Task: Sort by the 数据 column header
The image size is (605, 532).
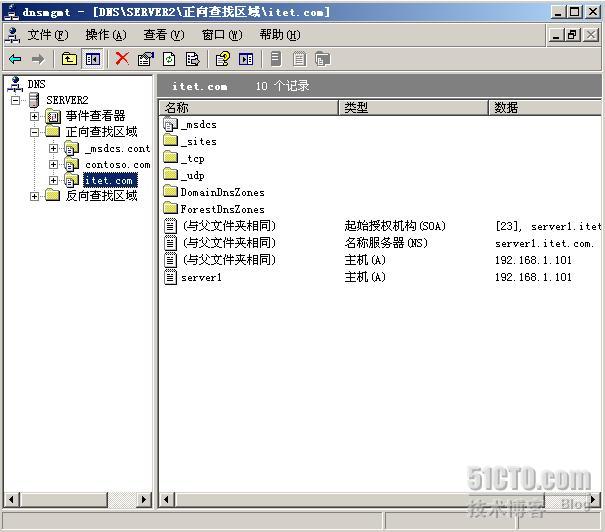Action: click(545, 108)
